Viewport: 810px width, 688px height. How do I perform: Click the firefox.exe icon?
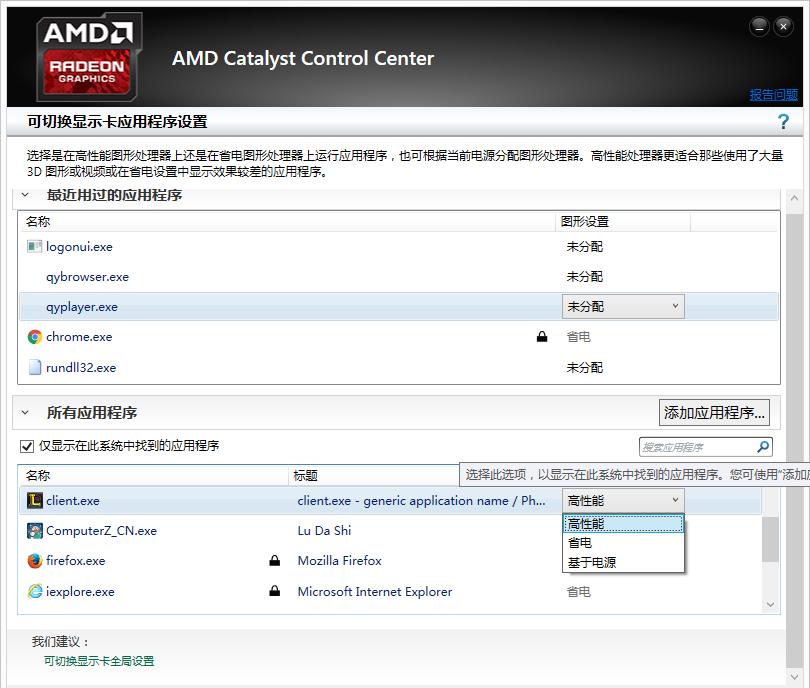[x=35, y=561]
